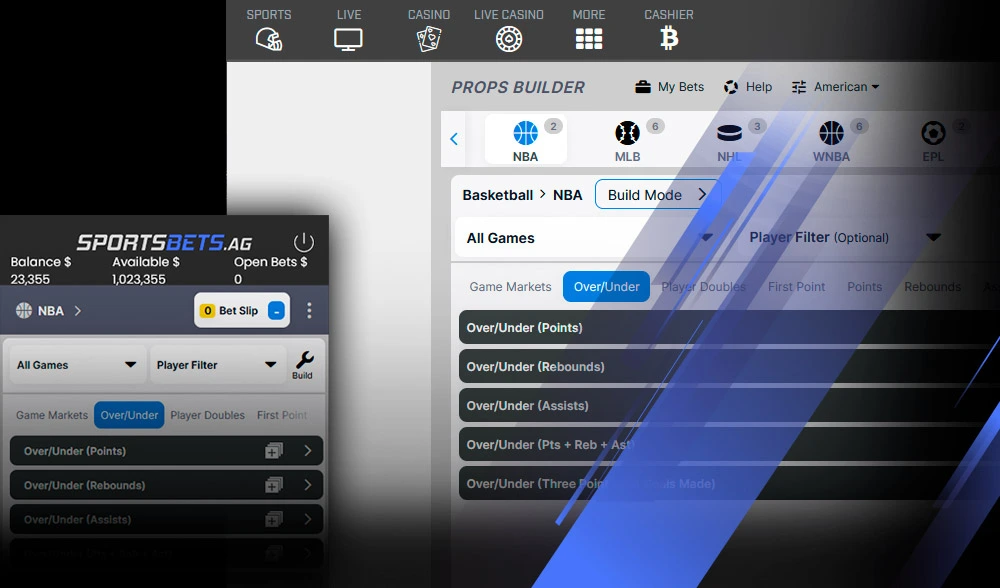Expand the American odds format dropdown
The image size is (1000, 588).
coord(835,87)
